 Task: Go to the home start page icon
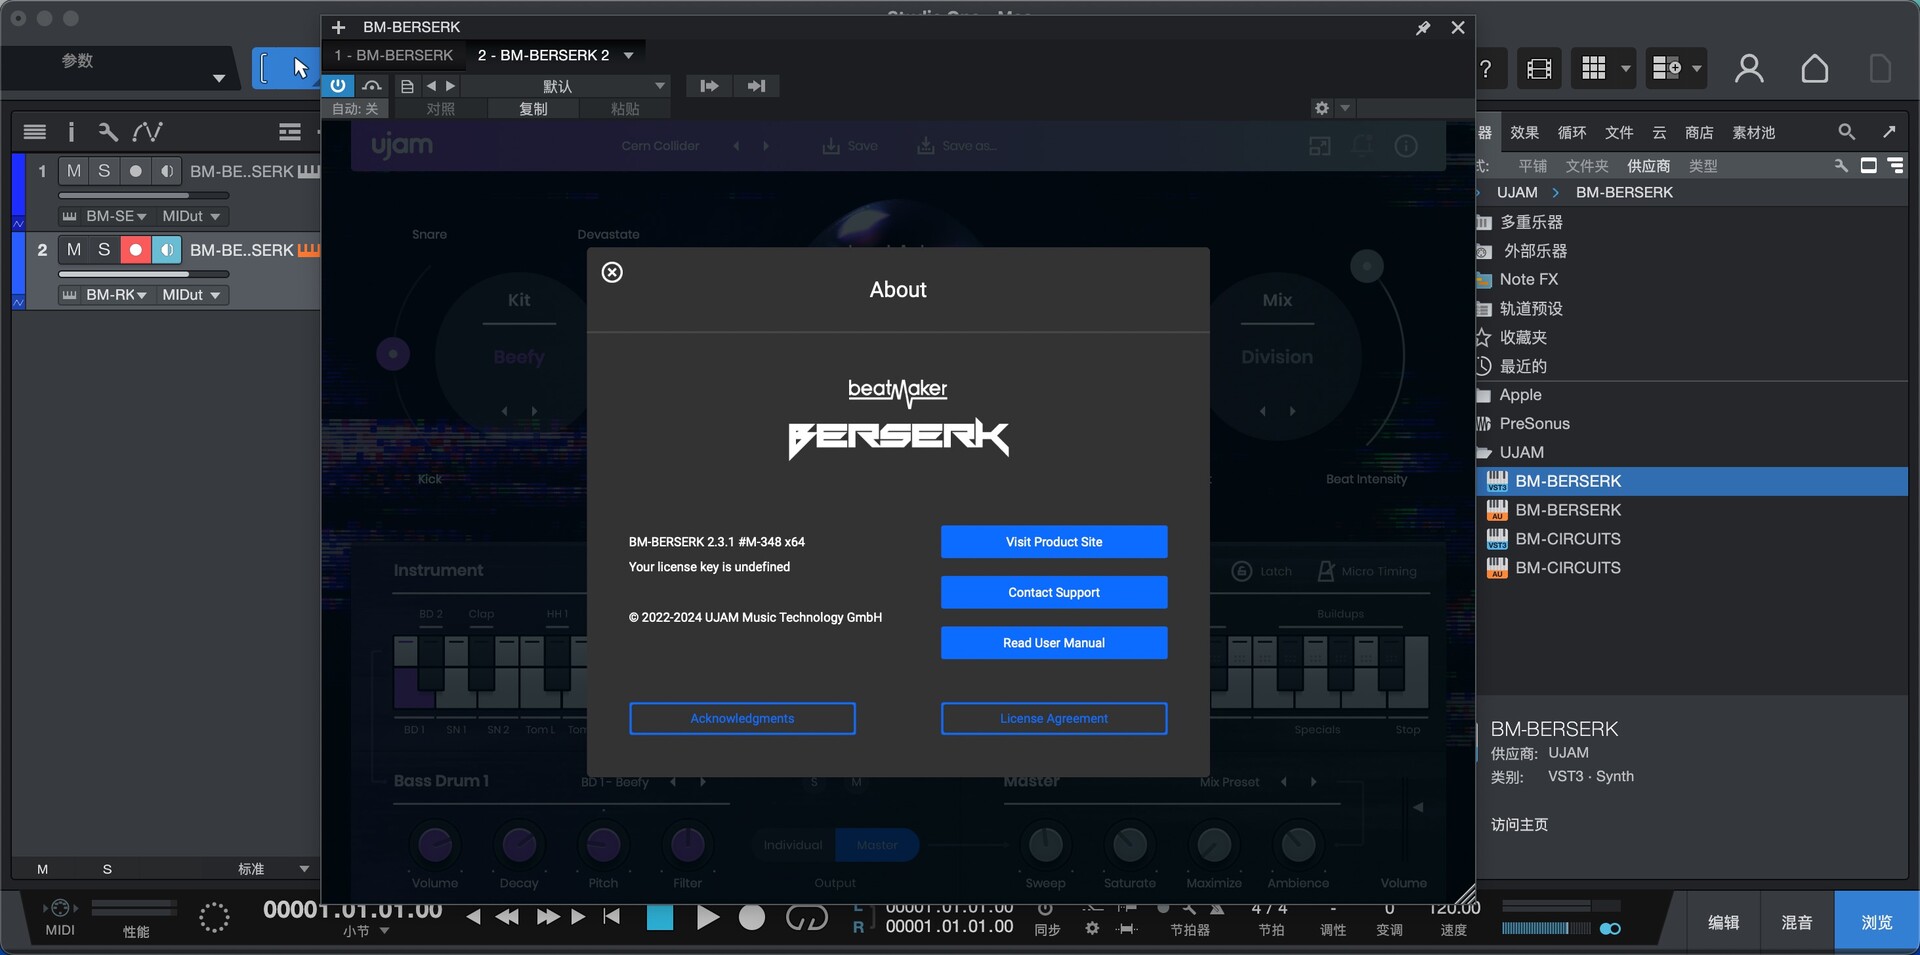1815,69
